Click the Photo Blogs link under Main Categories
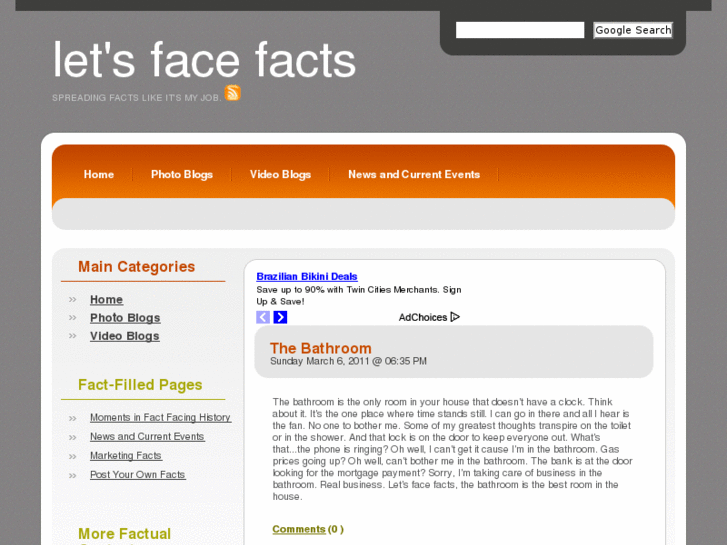This screenshot has width=727, height=545. pos(125,318)
